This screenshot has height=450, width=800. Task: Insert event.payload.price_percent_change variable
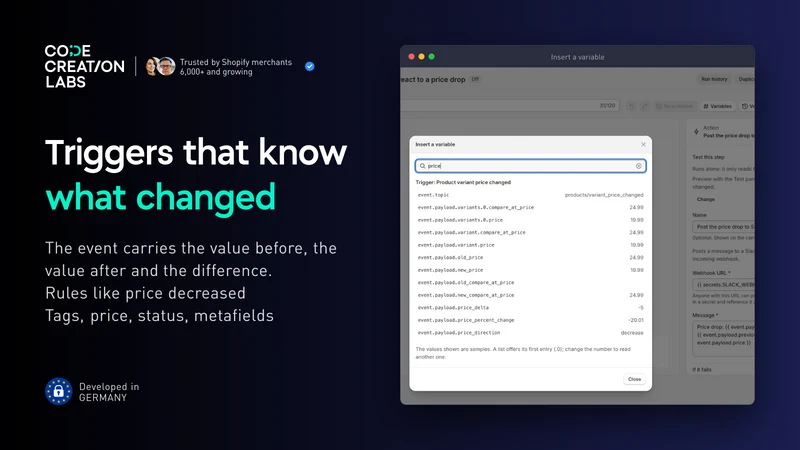(x=531, y=320)
